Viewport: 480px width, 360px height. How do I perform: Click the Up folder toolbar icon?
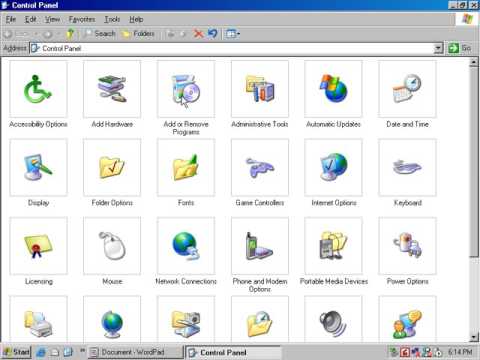(x=70, y=34)
